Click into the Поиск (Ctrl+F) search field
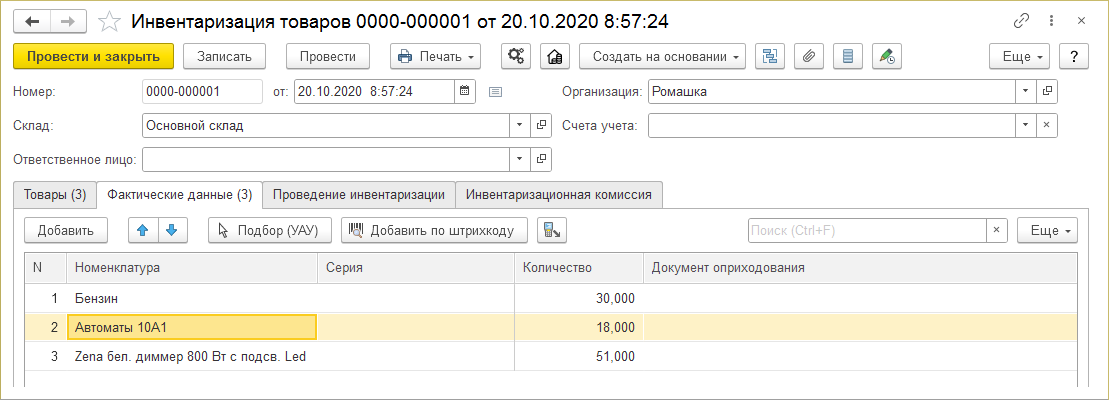 click(x=866, y=230)
